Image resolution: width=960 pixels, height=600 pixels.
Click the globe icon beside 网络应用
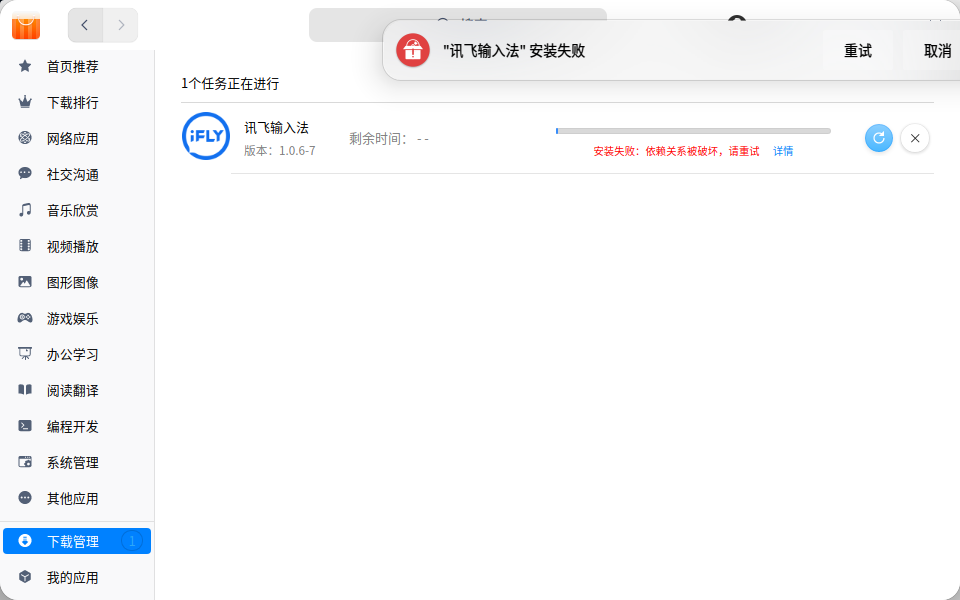[x=25, y=137]
